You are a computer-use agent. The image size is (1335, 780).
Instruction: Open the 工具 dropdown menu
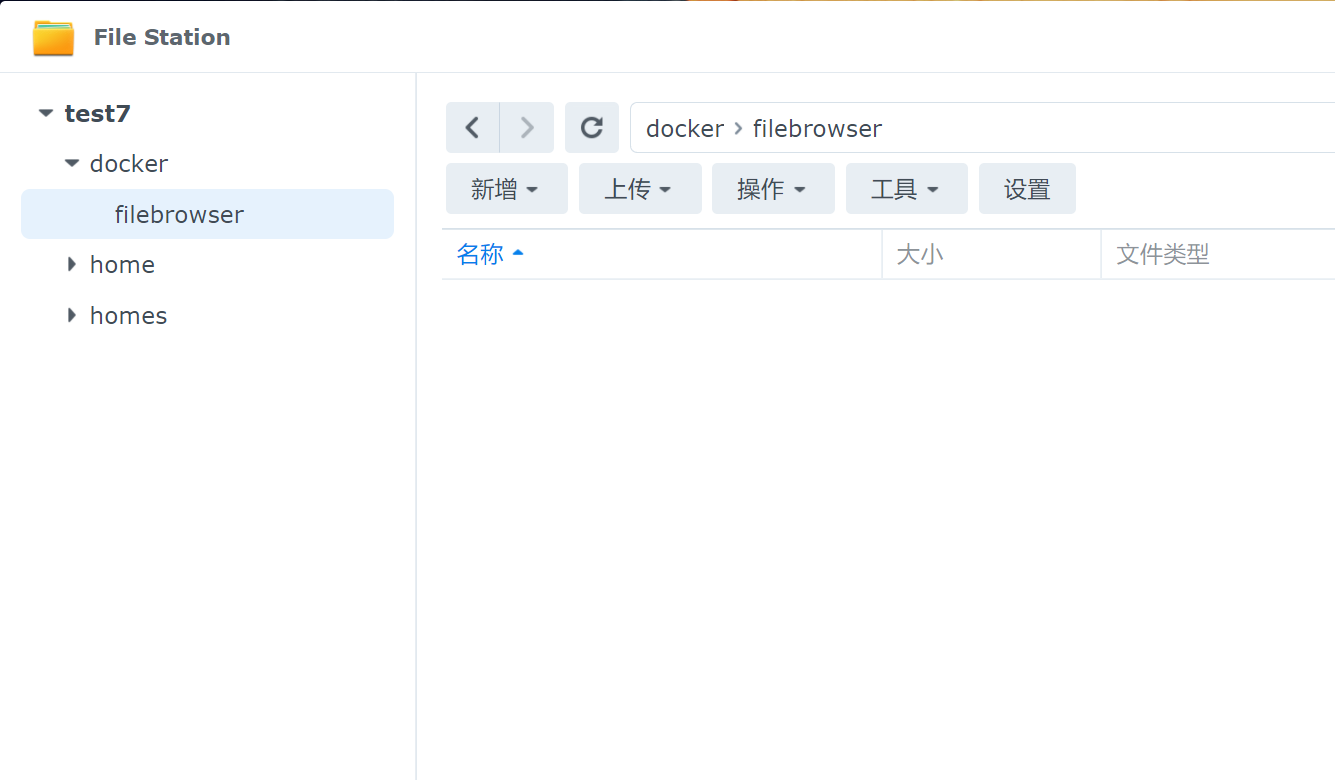[906, 189]
